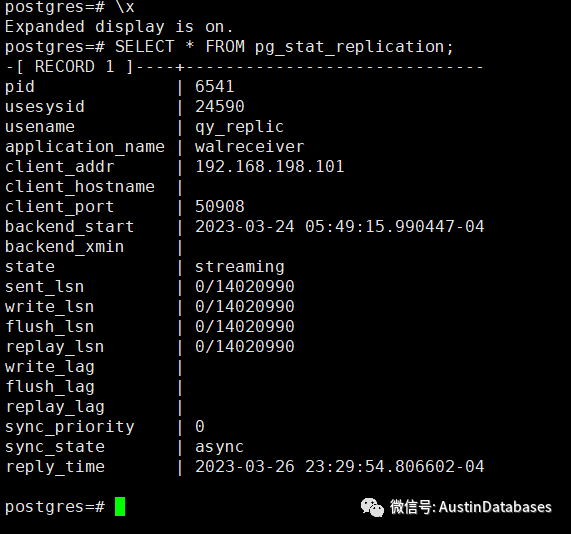Click the write_lsn field label
The width and height of the screenshot is (571, 534).
[x=50, y=307]
